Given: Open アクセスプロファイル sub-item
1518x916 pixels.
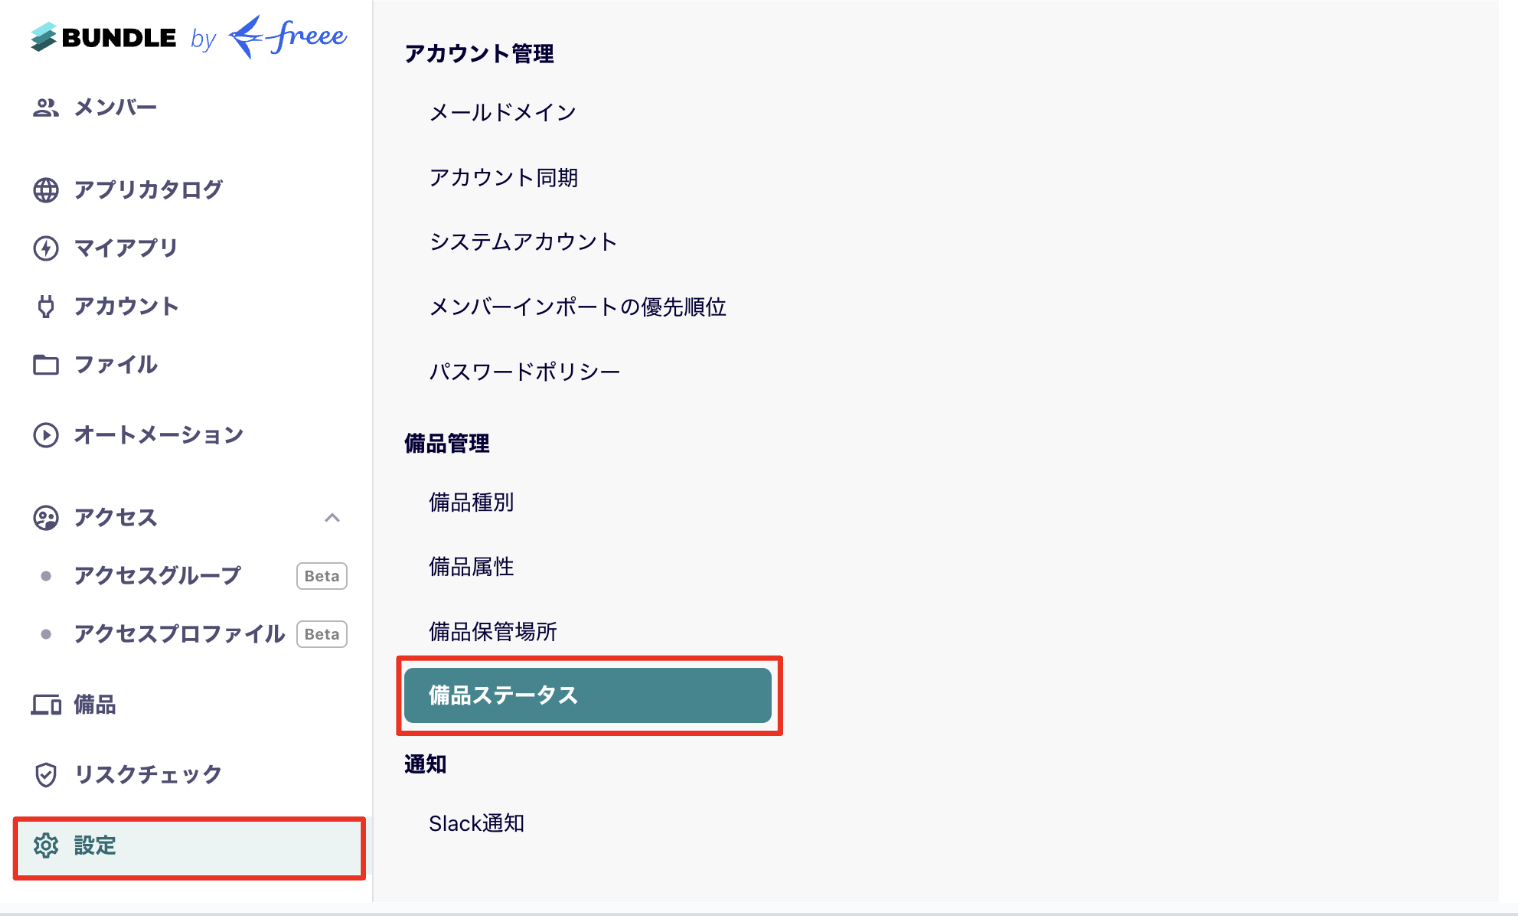Looking at the screenshot, I should click(180, 634).
